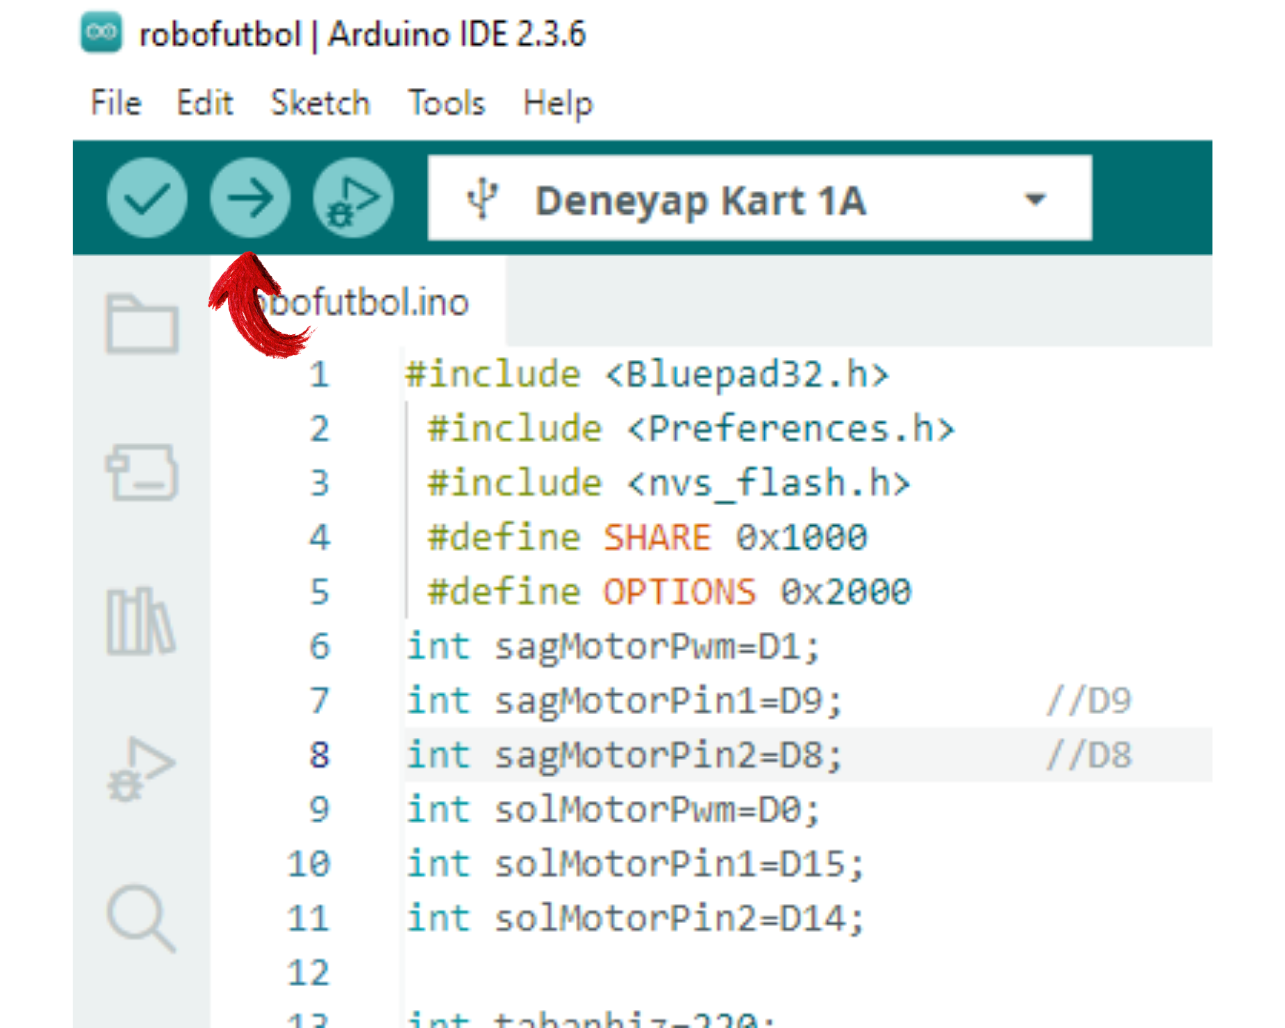The height and width of the screenshot is (1028, 1285).
Task: Open the File menu
Action: tap(116, 103)
